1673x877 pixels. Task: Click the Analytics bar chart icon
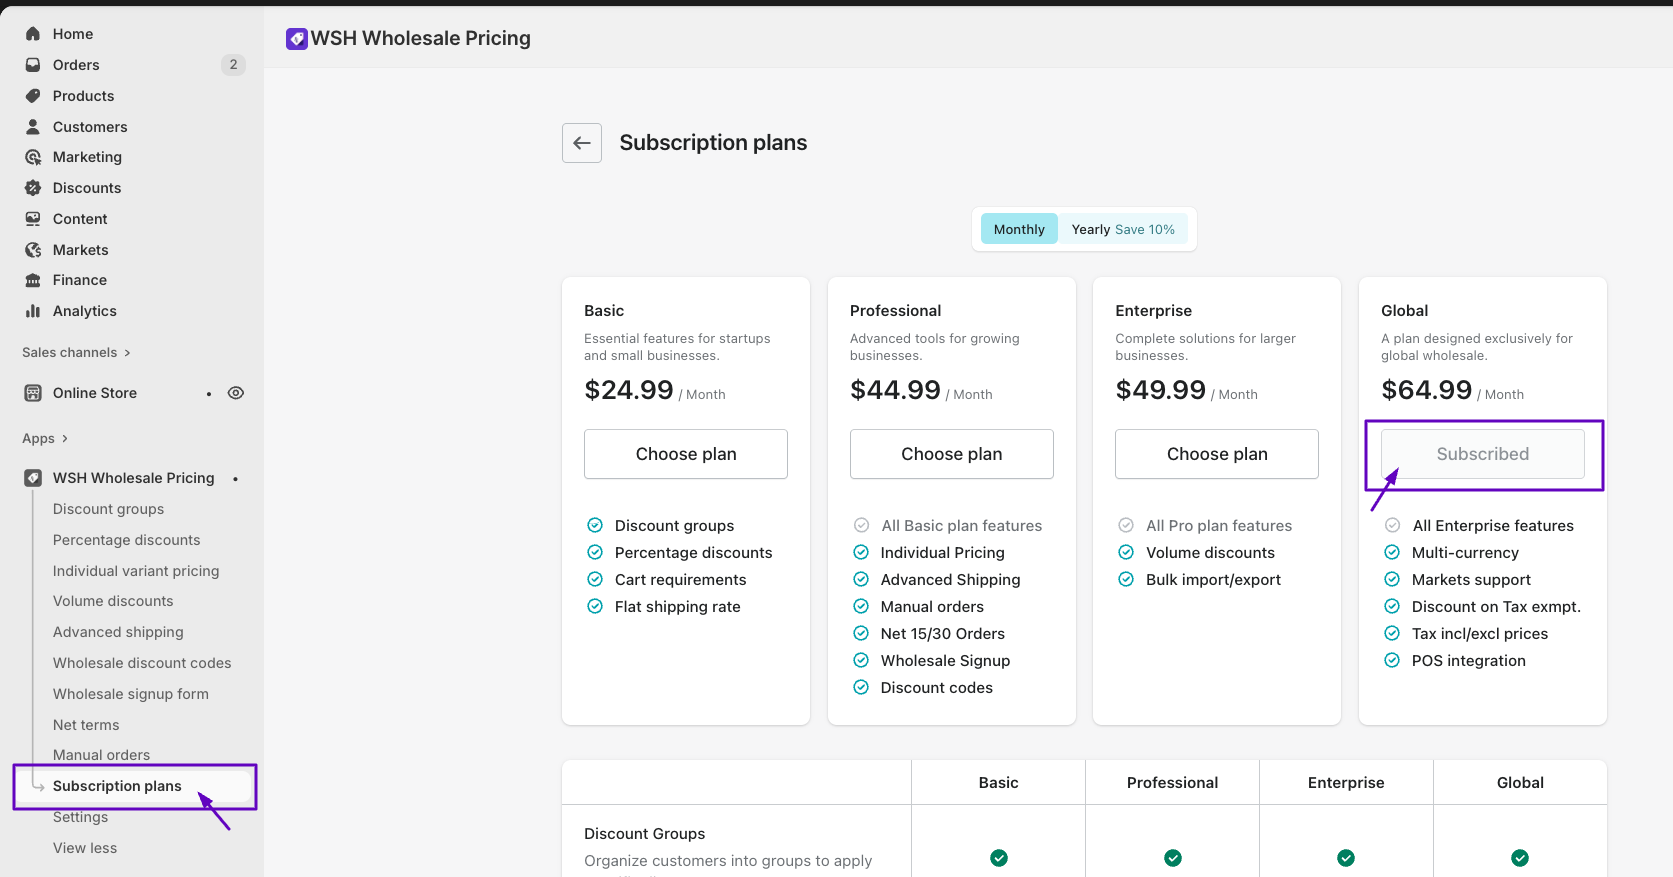pyautogui.click(x=33, y=311)
